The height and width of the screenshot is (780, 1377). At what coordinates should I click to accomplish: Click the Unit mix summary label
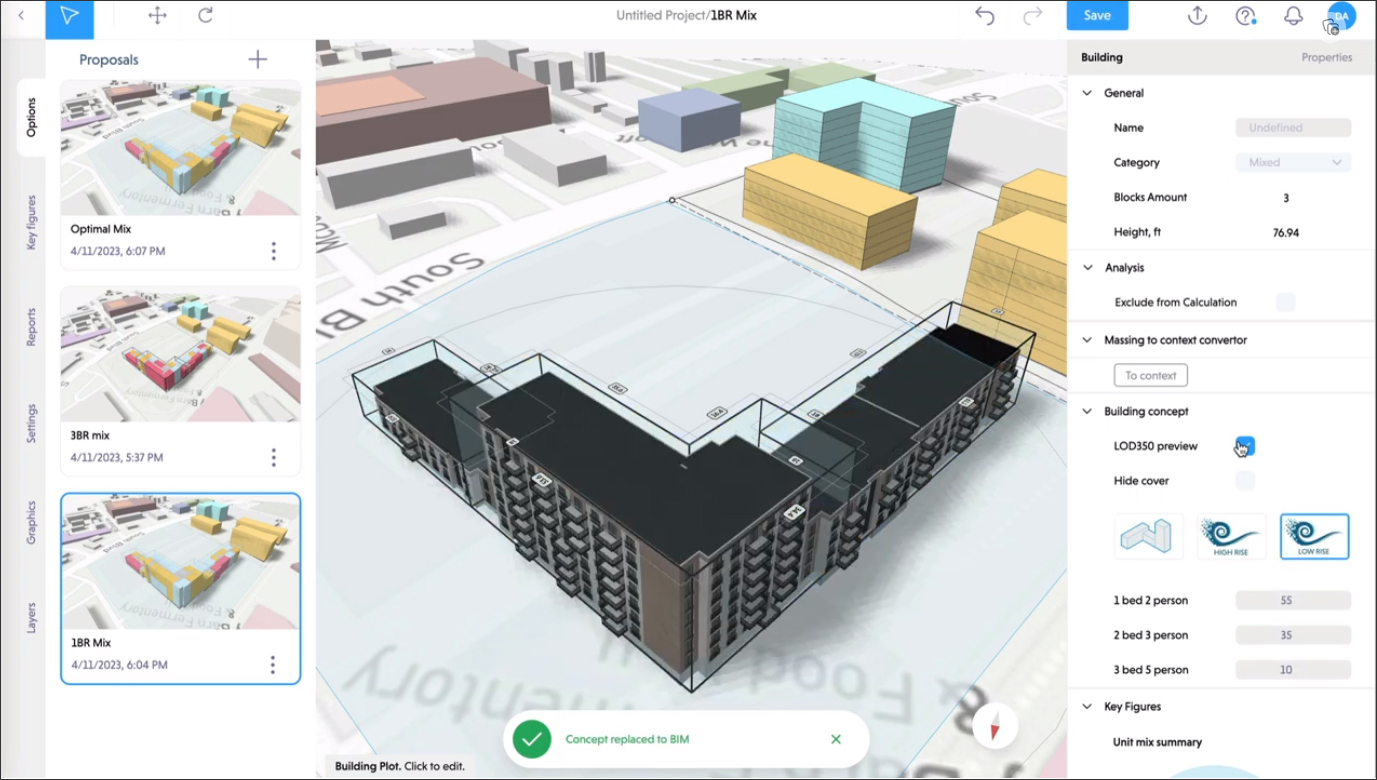pos(1157,742)
